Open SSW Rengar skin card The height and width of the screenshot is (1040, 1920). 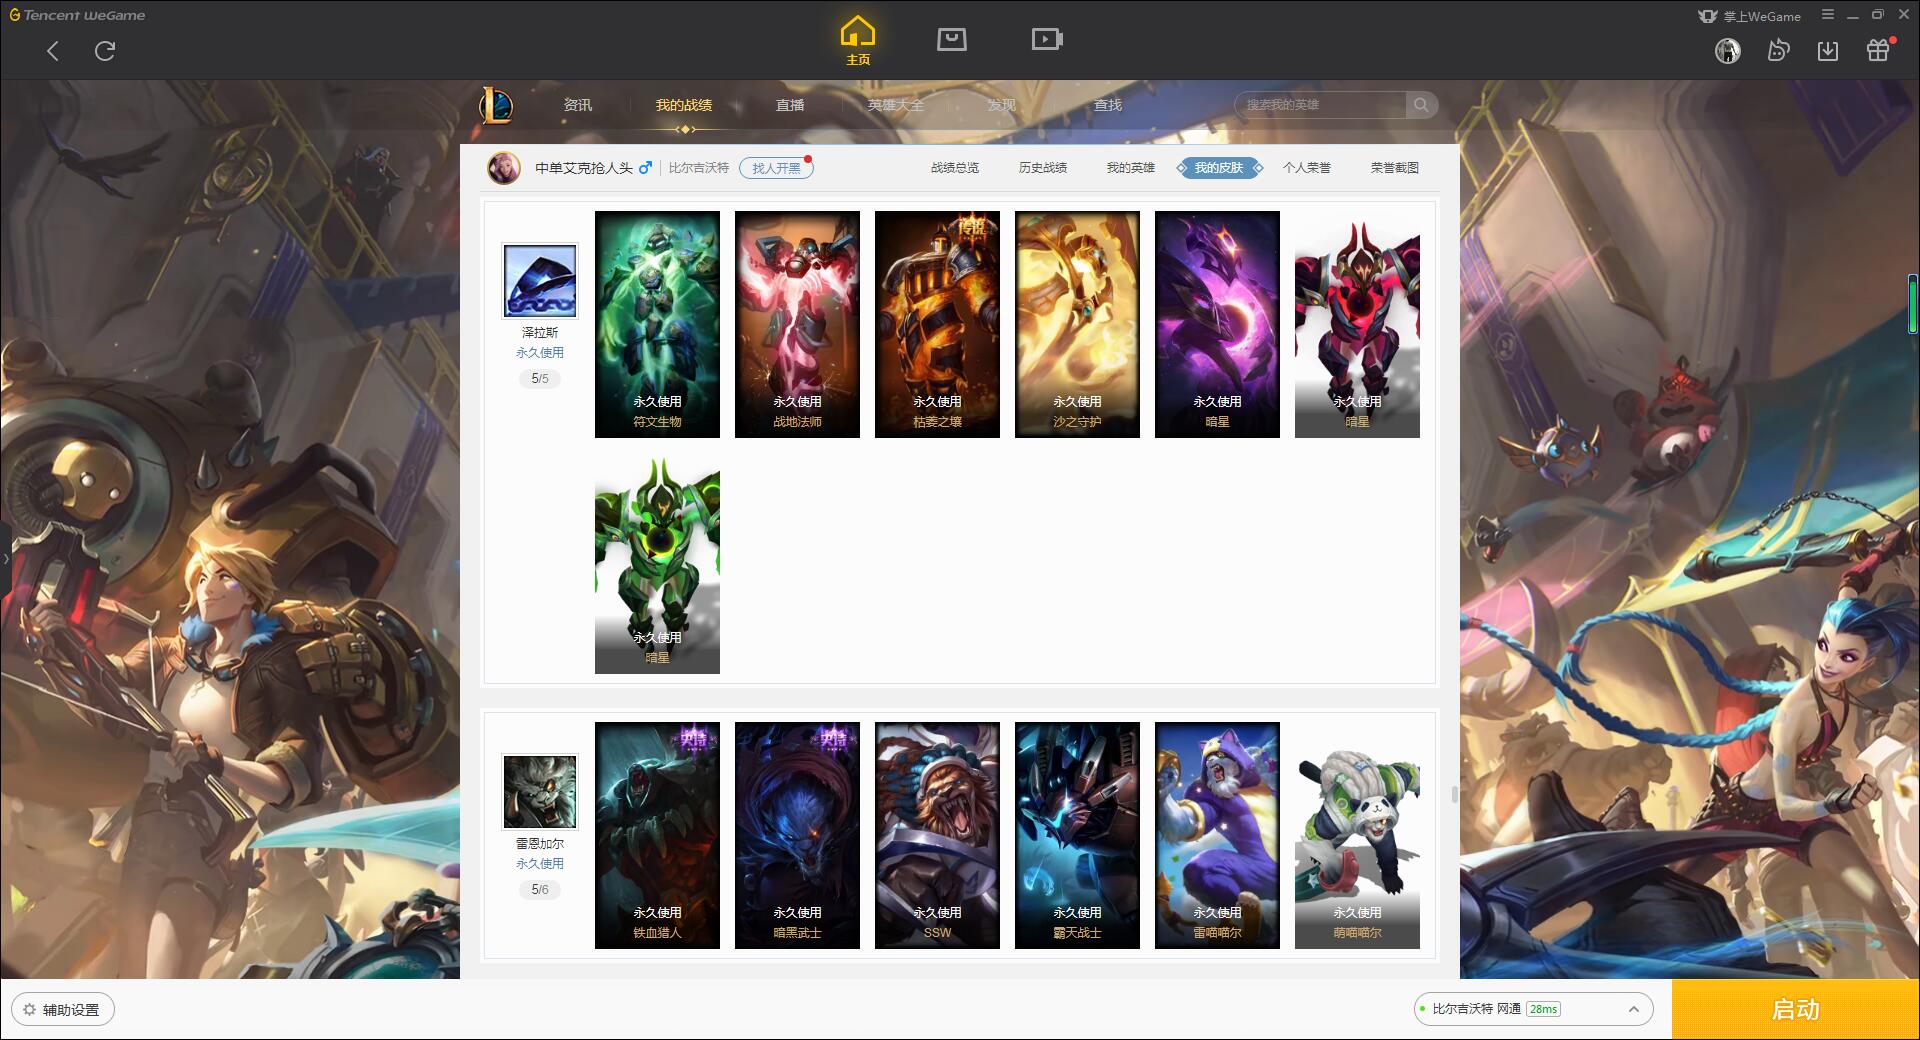pos(937,835)
